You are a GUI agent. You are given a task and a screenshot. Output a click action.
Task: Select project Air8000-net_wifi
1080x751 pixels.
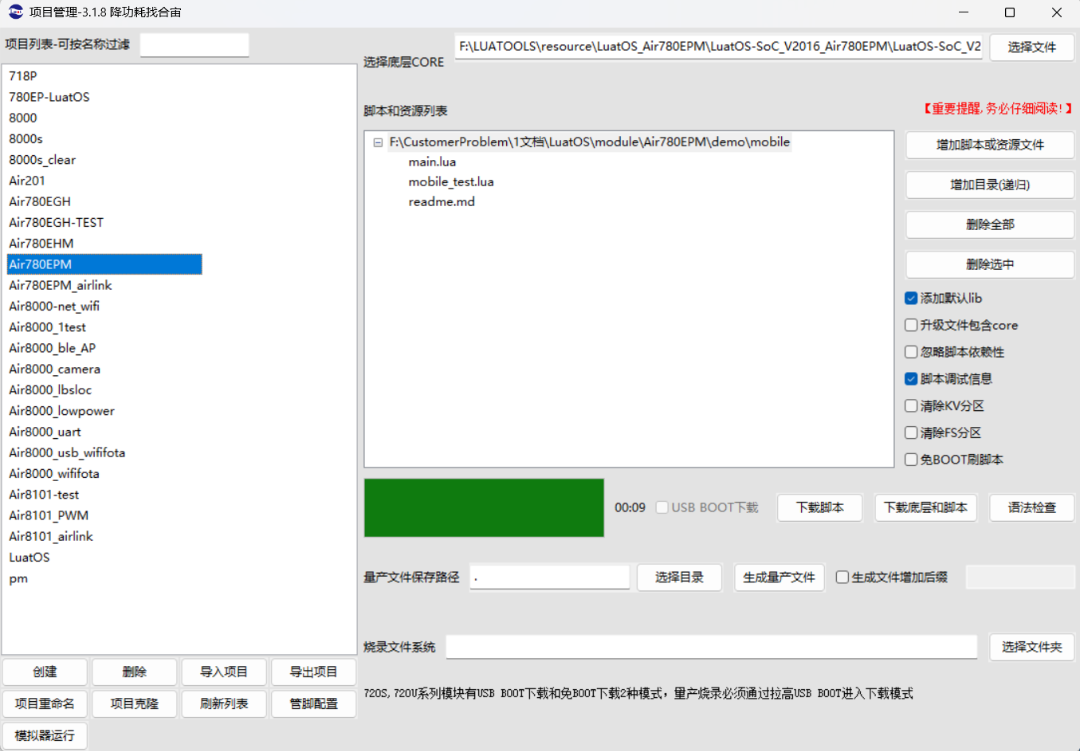54,306
